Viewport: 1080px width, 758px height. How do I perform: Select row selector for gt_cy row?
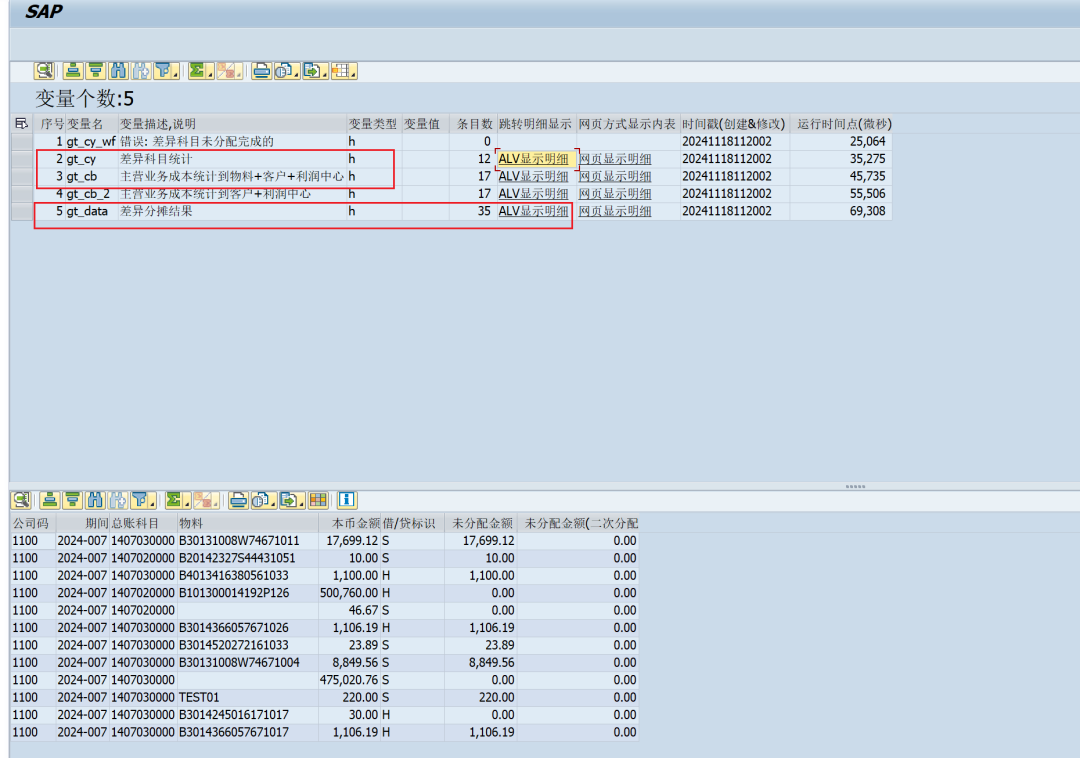(x=22, y=159)
